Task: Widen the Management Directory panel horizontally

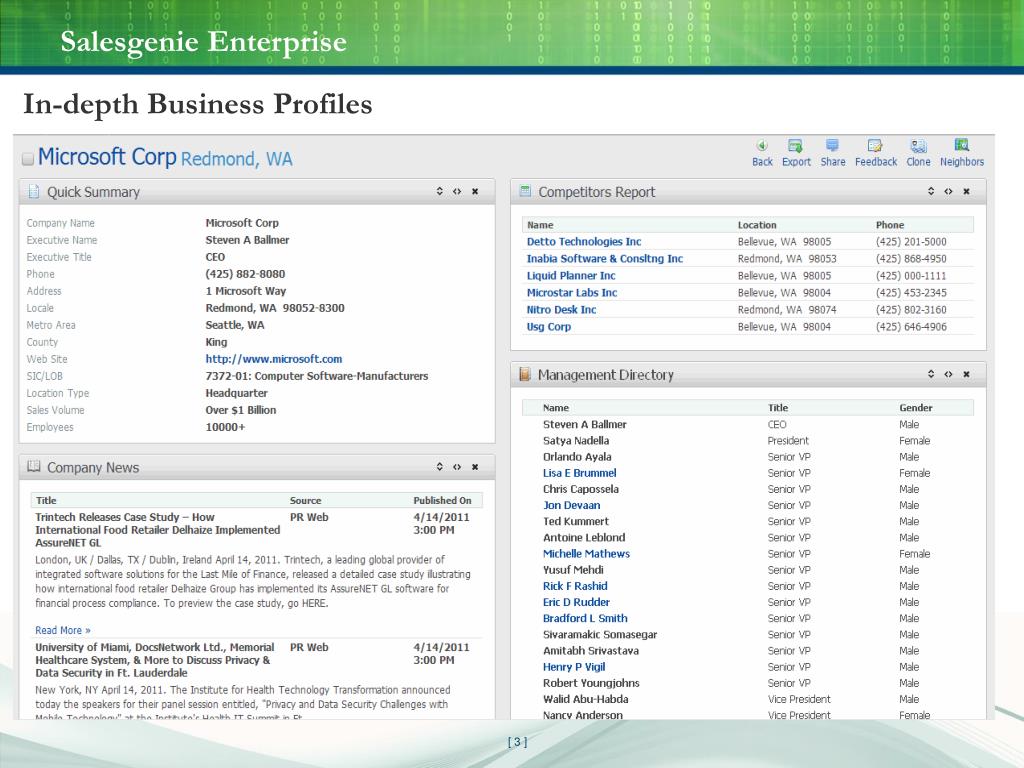Action: click(948, 374)
